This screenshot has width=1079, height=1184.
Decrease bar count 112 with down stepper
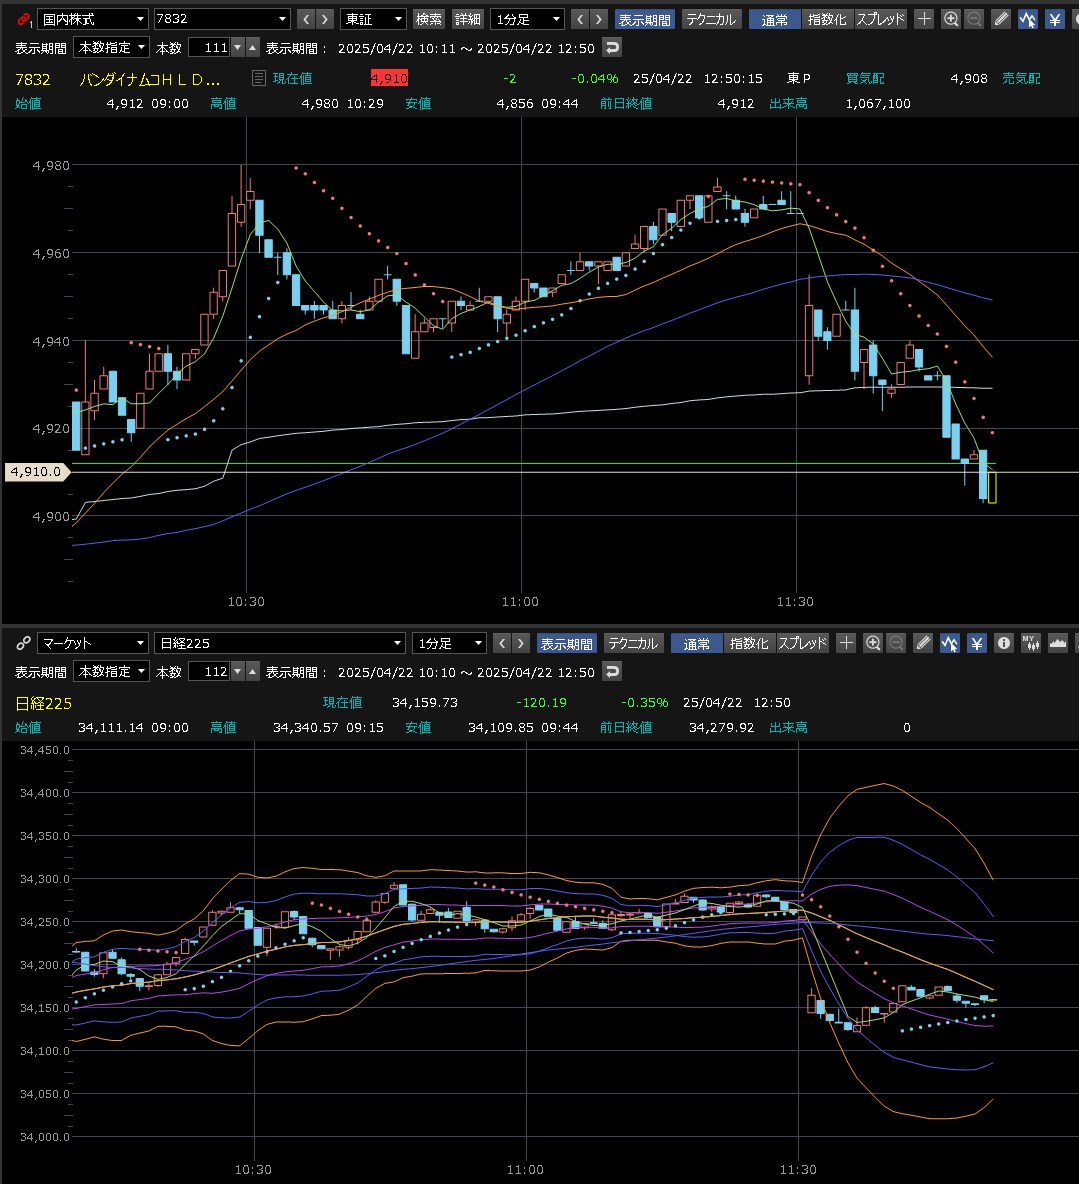(x=238, y=671)
